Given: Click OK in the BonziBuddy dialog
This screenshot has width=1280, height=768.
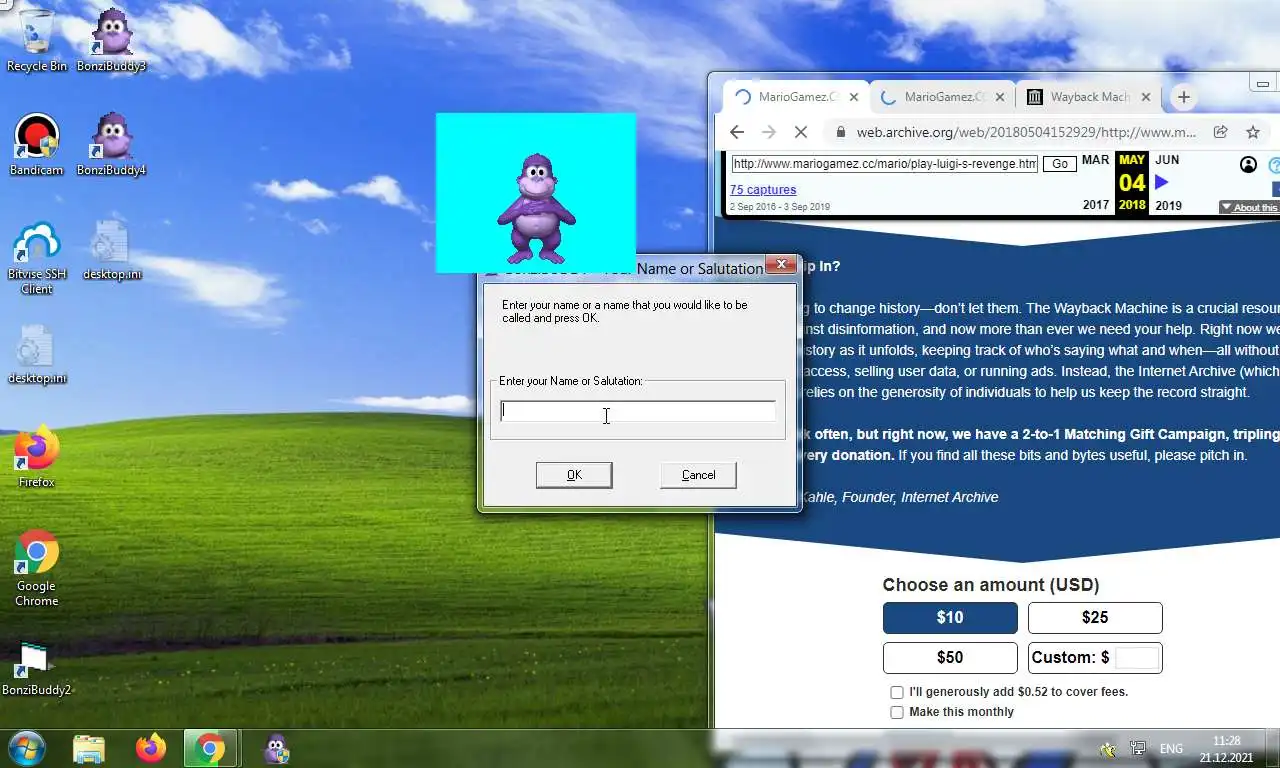Looking at the screenshot, I should pos(574,475).
